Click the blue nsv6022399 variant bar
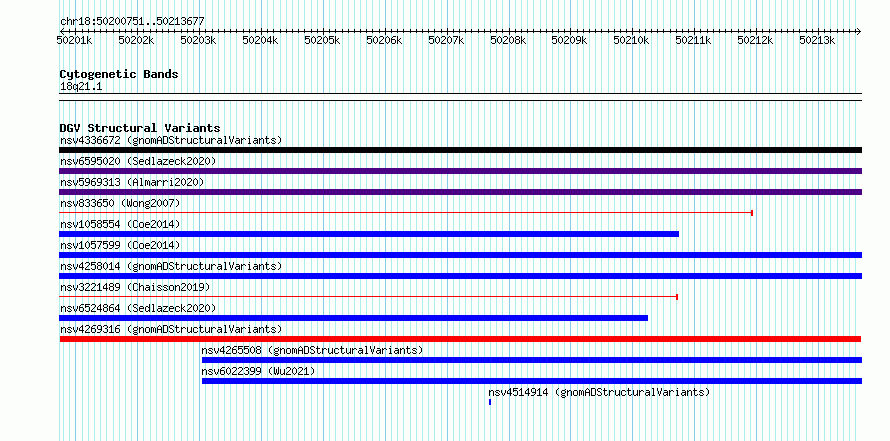890x441 pixels. (532, 381)
